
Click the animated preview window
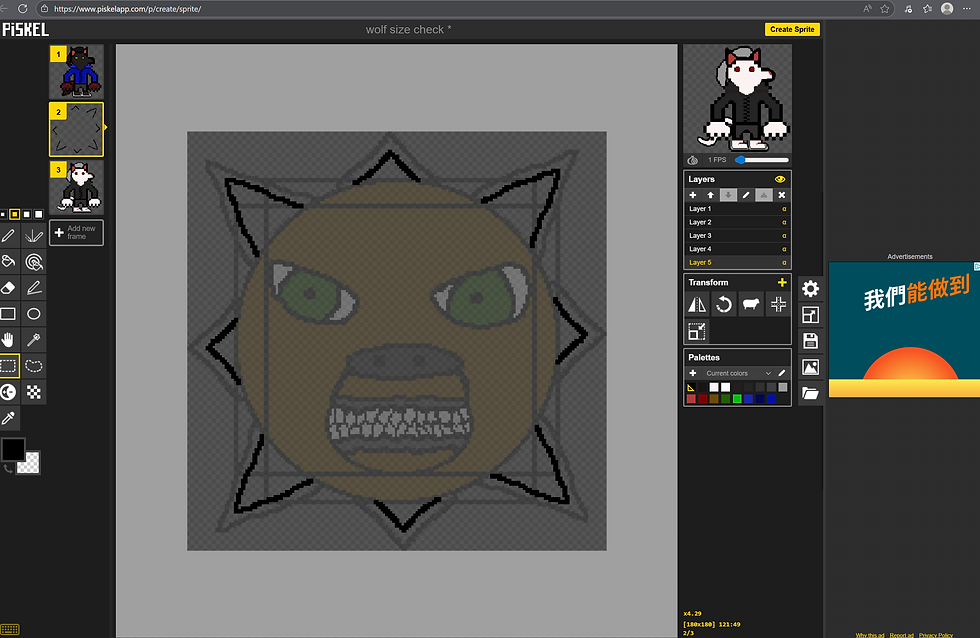pos(738,98)
